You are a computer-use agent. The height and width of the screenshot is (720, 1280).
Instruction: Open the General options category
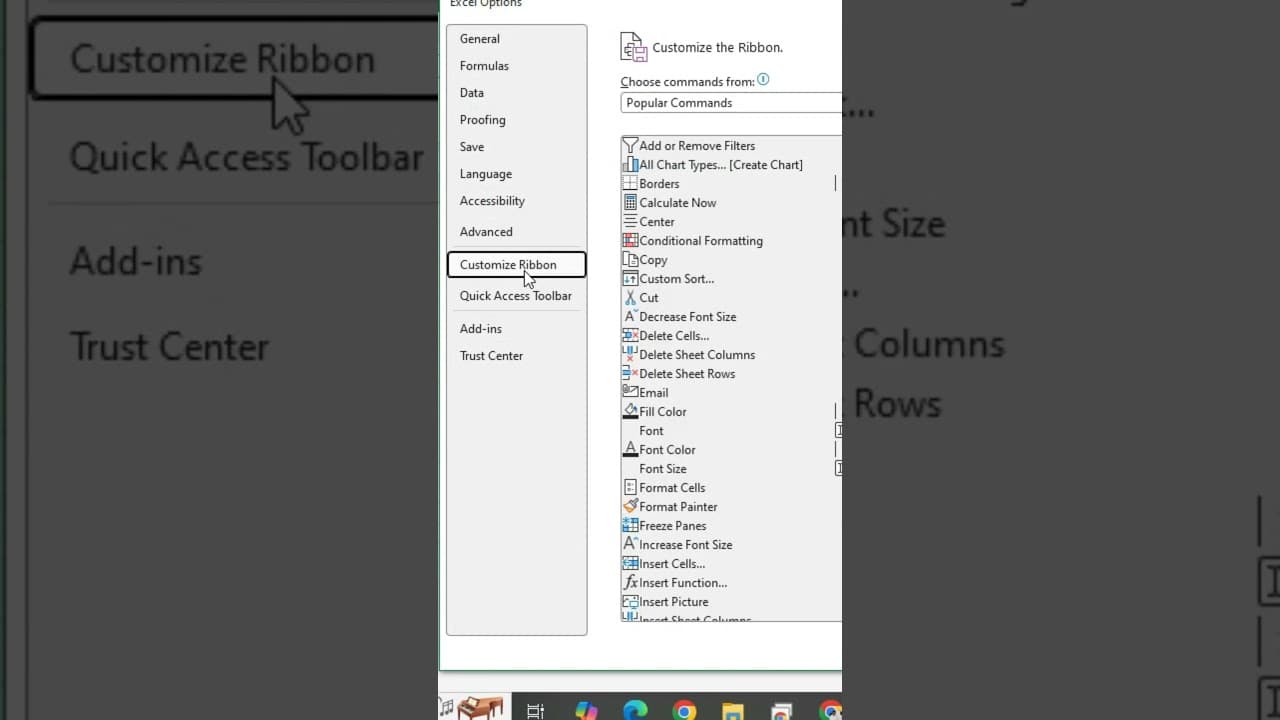[516, 39]
